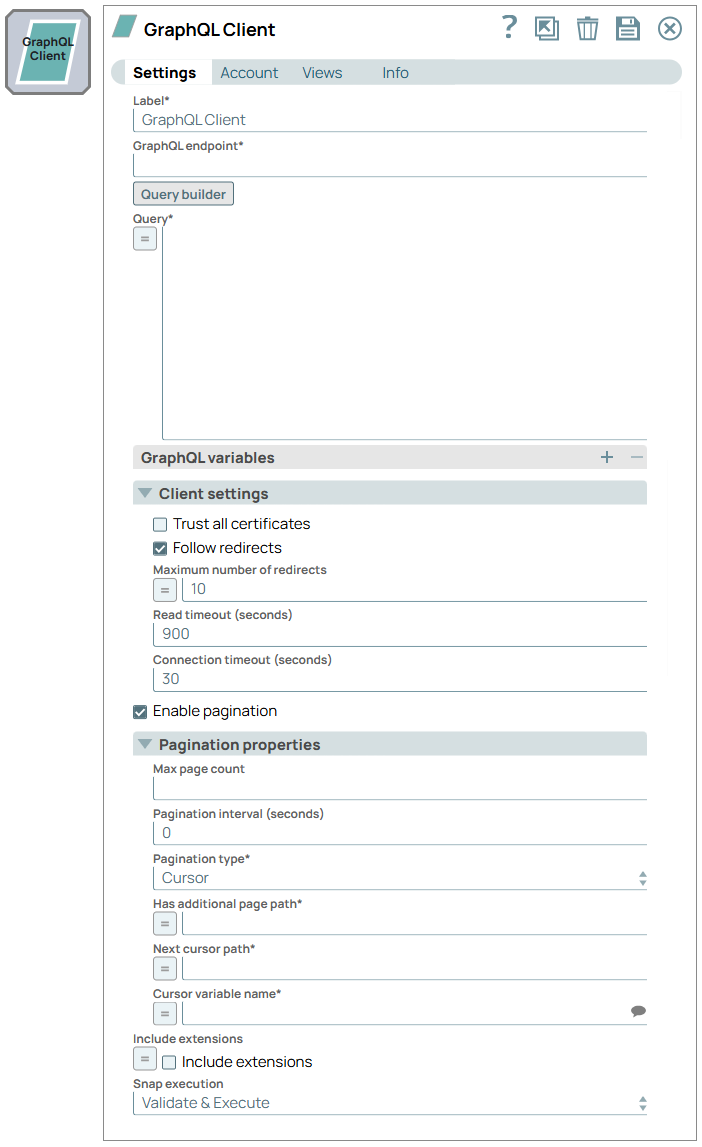Add a GraphQL variable with plus icon

pos(606,458)
